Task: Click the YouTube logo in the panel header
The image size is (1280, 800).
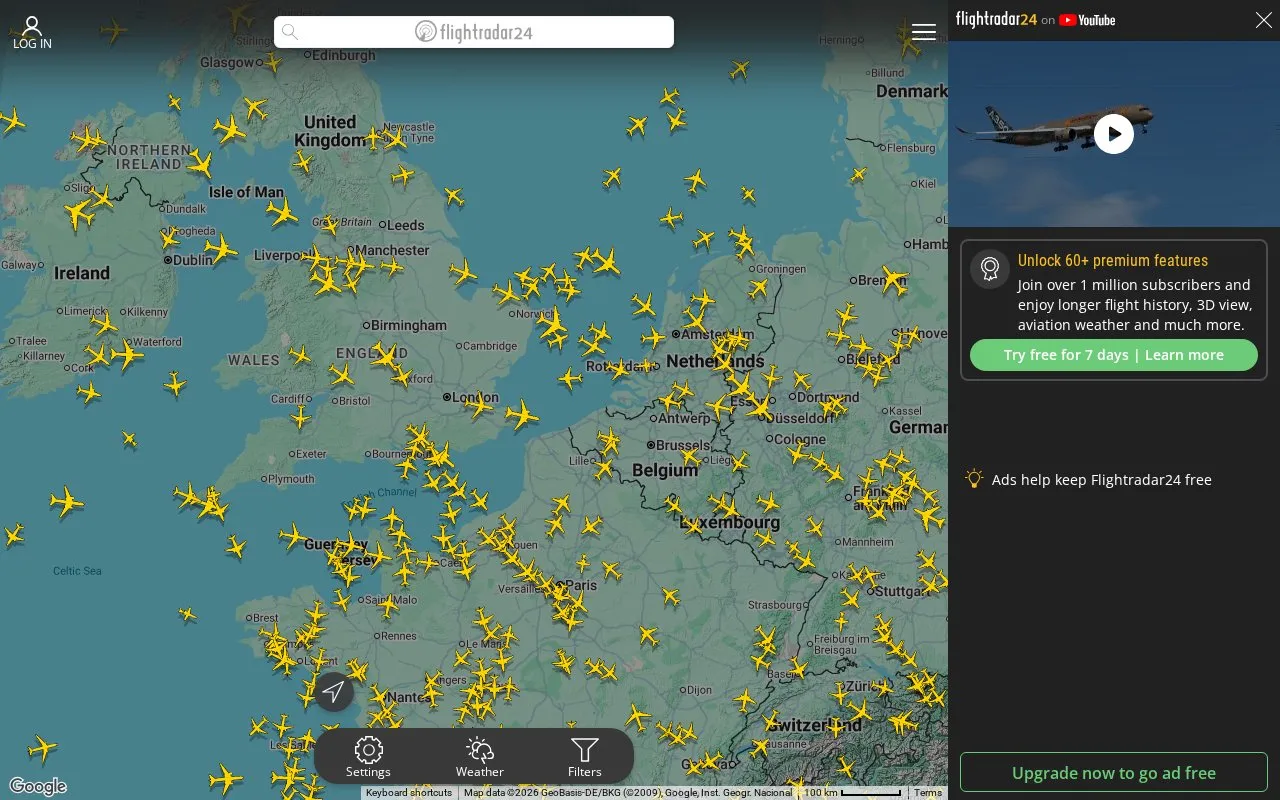Action: pyautogui.click(x=1087, y=20)
